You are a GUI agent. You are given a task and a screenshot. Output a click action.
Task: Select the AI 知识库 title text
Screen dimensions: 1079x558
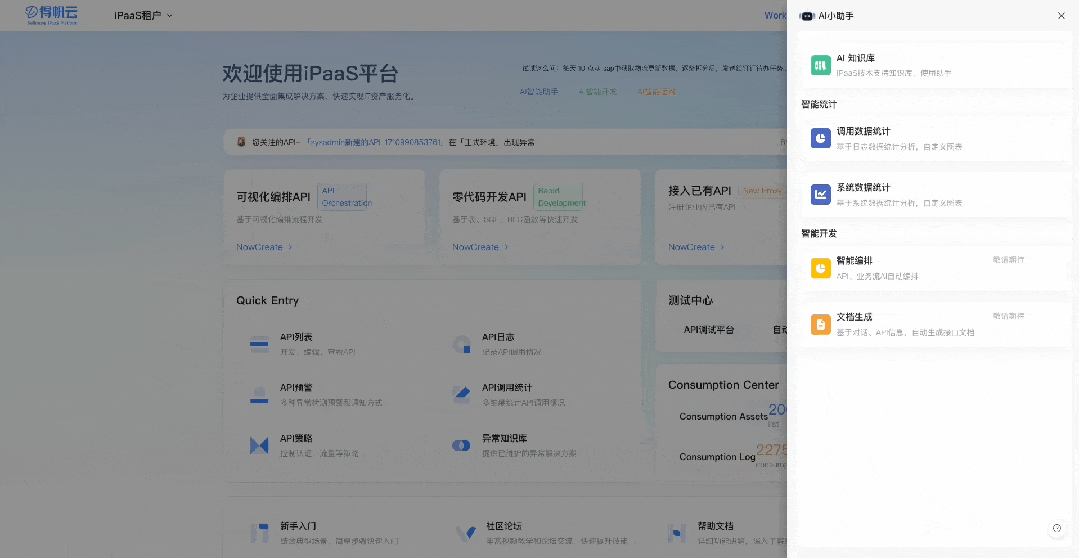point(855,58)
